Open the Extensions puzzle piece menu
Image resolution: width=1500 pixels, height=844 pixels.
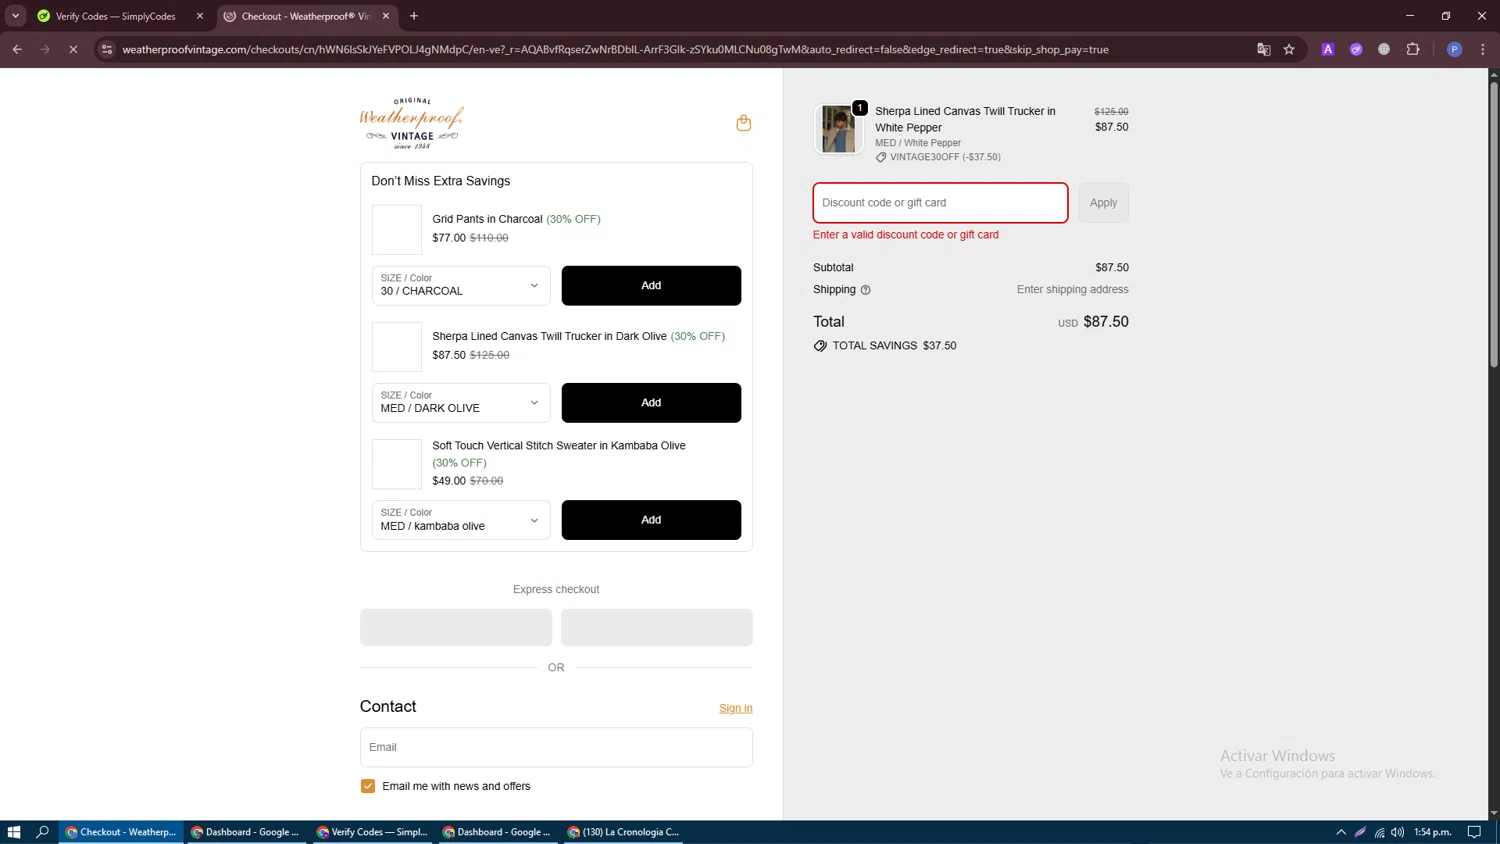[1413, 49]
